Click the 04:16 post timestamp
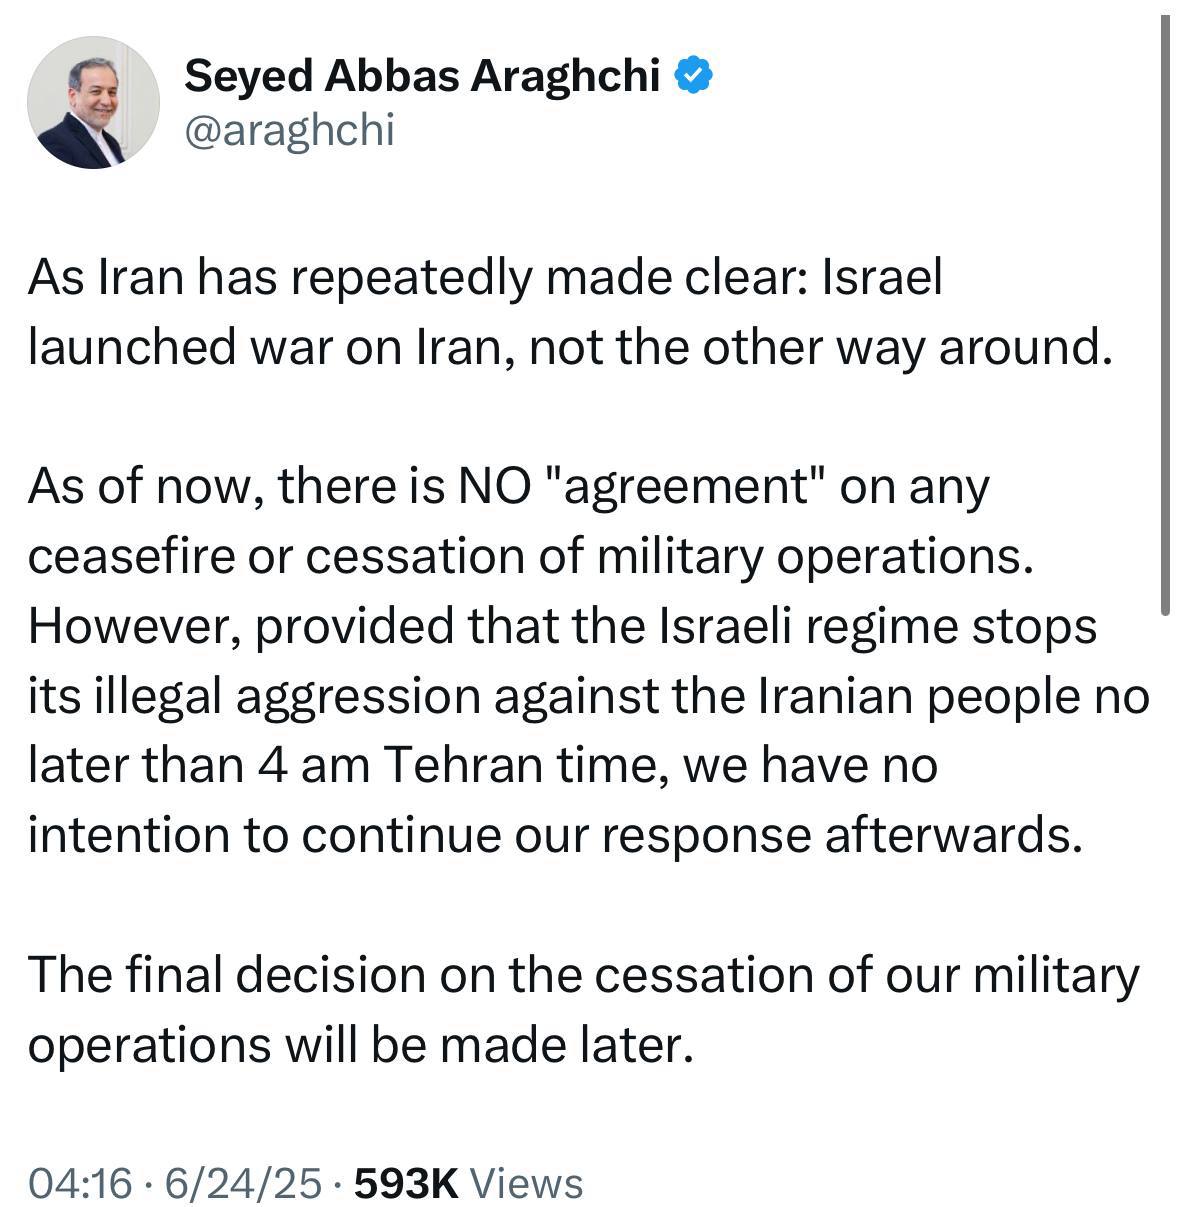 pyautogui.click(x=81, y=1183)
